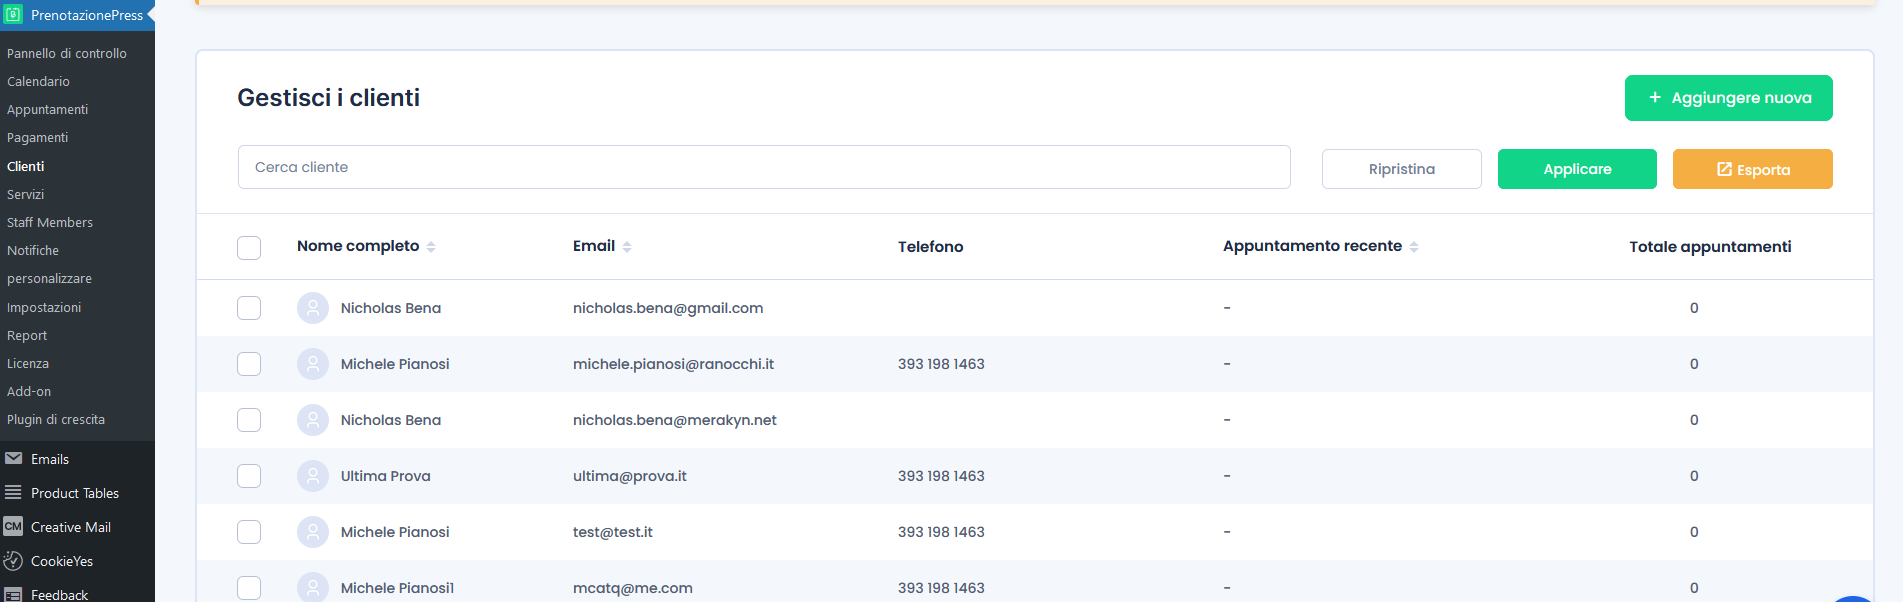Click the avatar icon for Ultima Prova
This screenshot has width=1903, height=602.
coord(313,476)
